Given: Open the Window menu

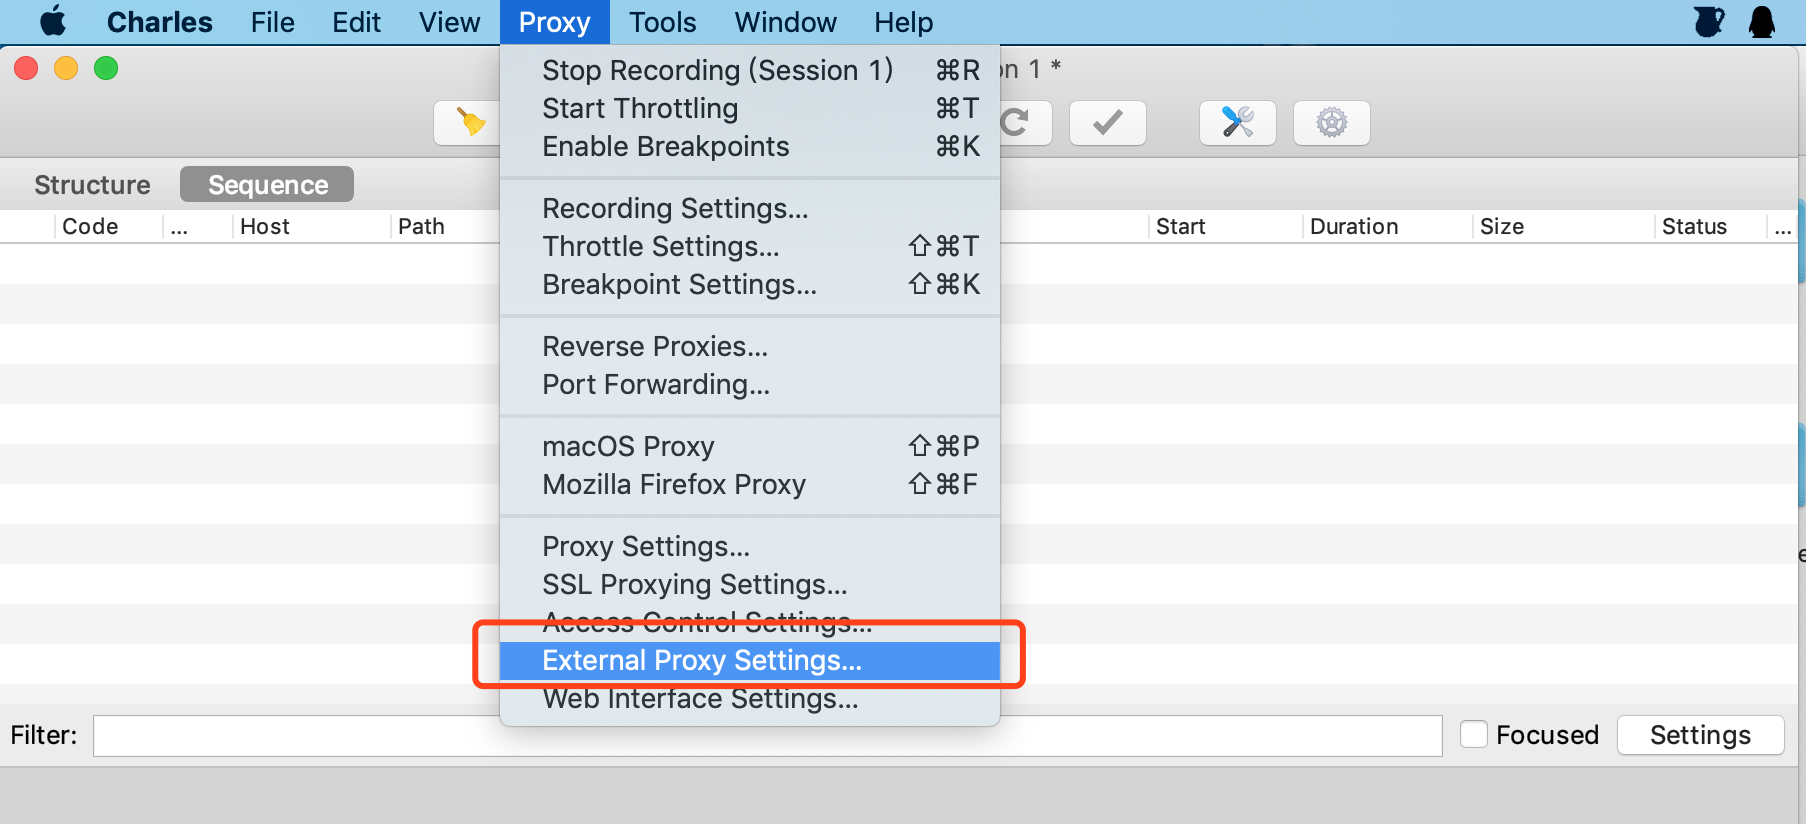Looking at the screenshot, I should pos(785,22).
